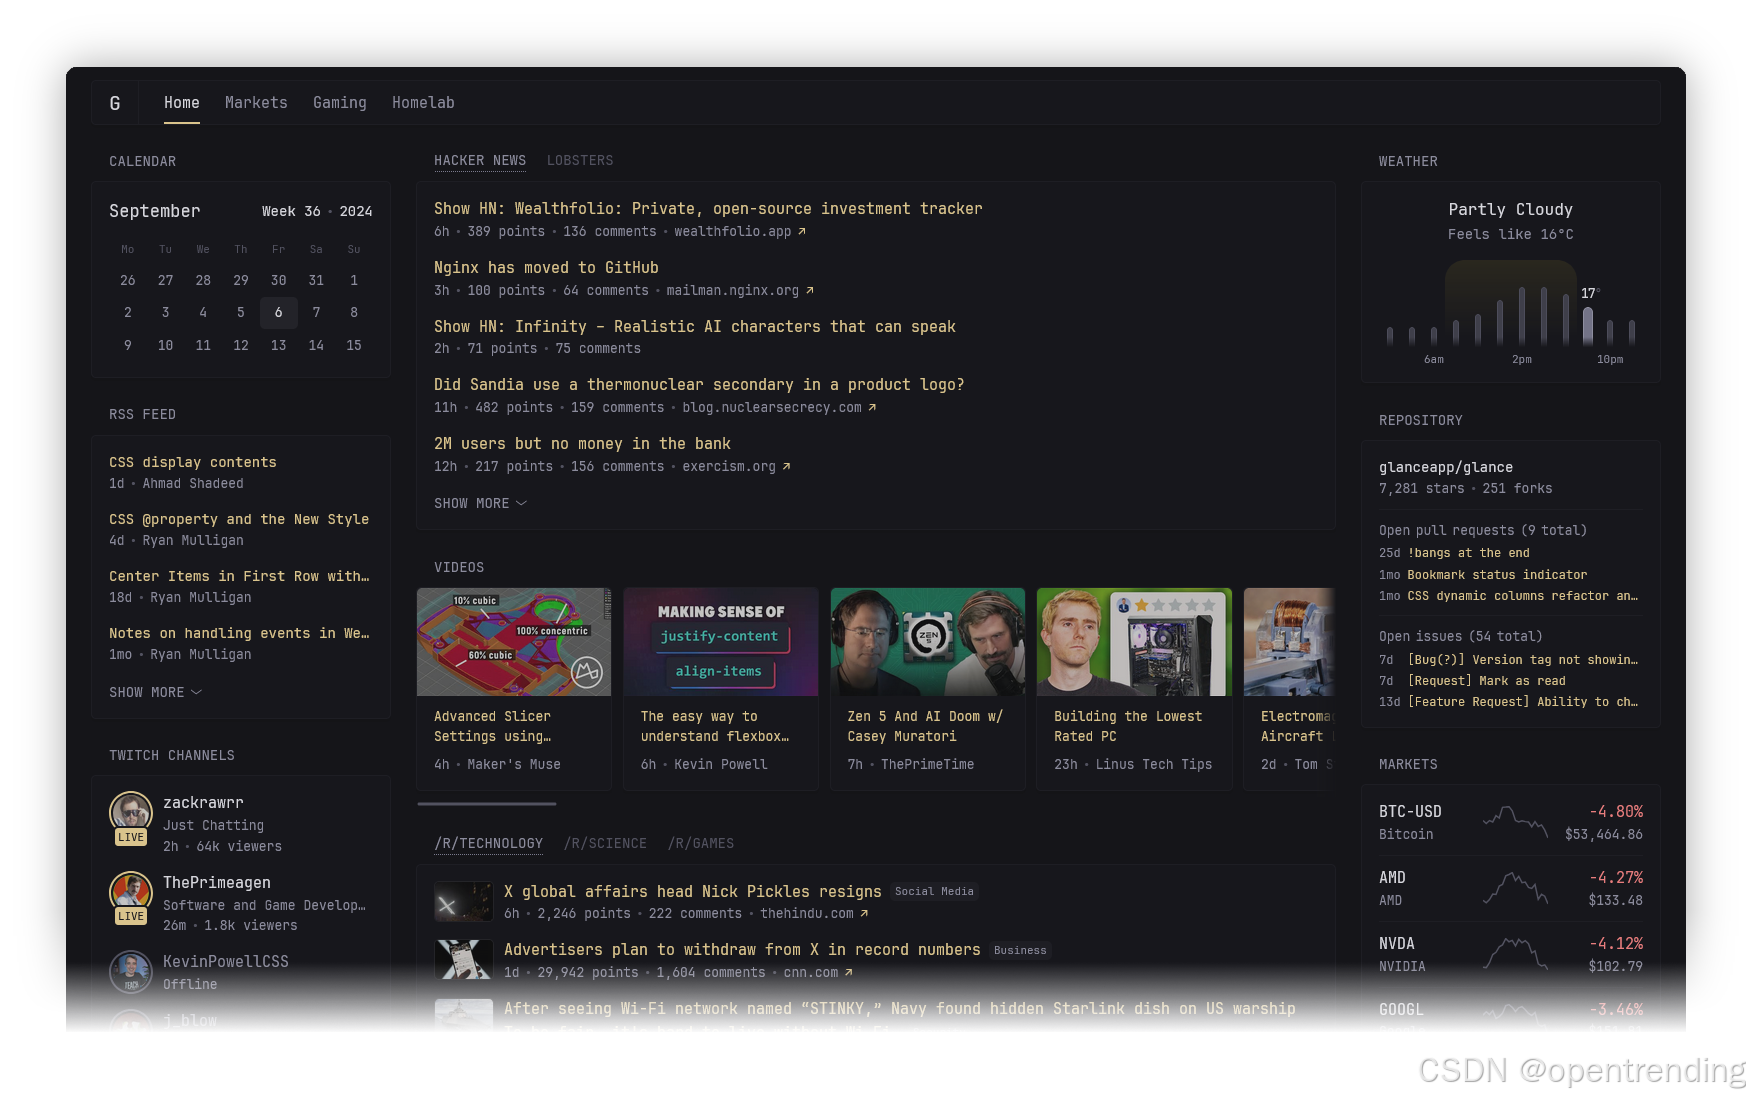Open 'CSS display contents' RSS article
Screen dimensions: 1750x1100
(x=193, y=463)
